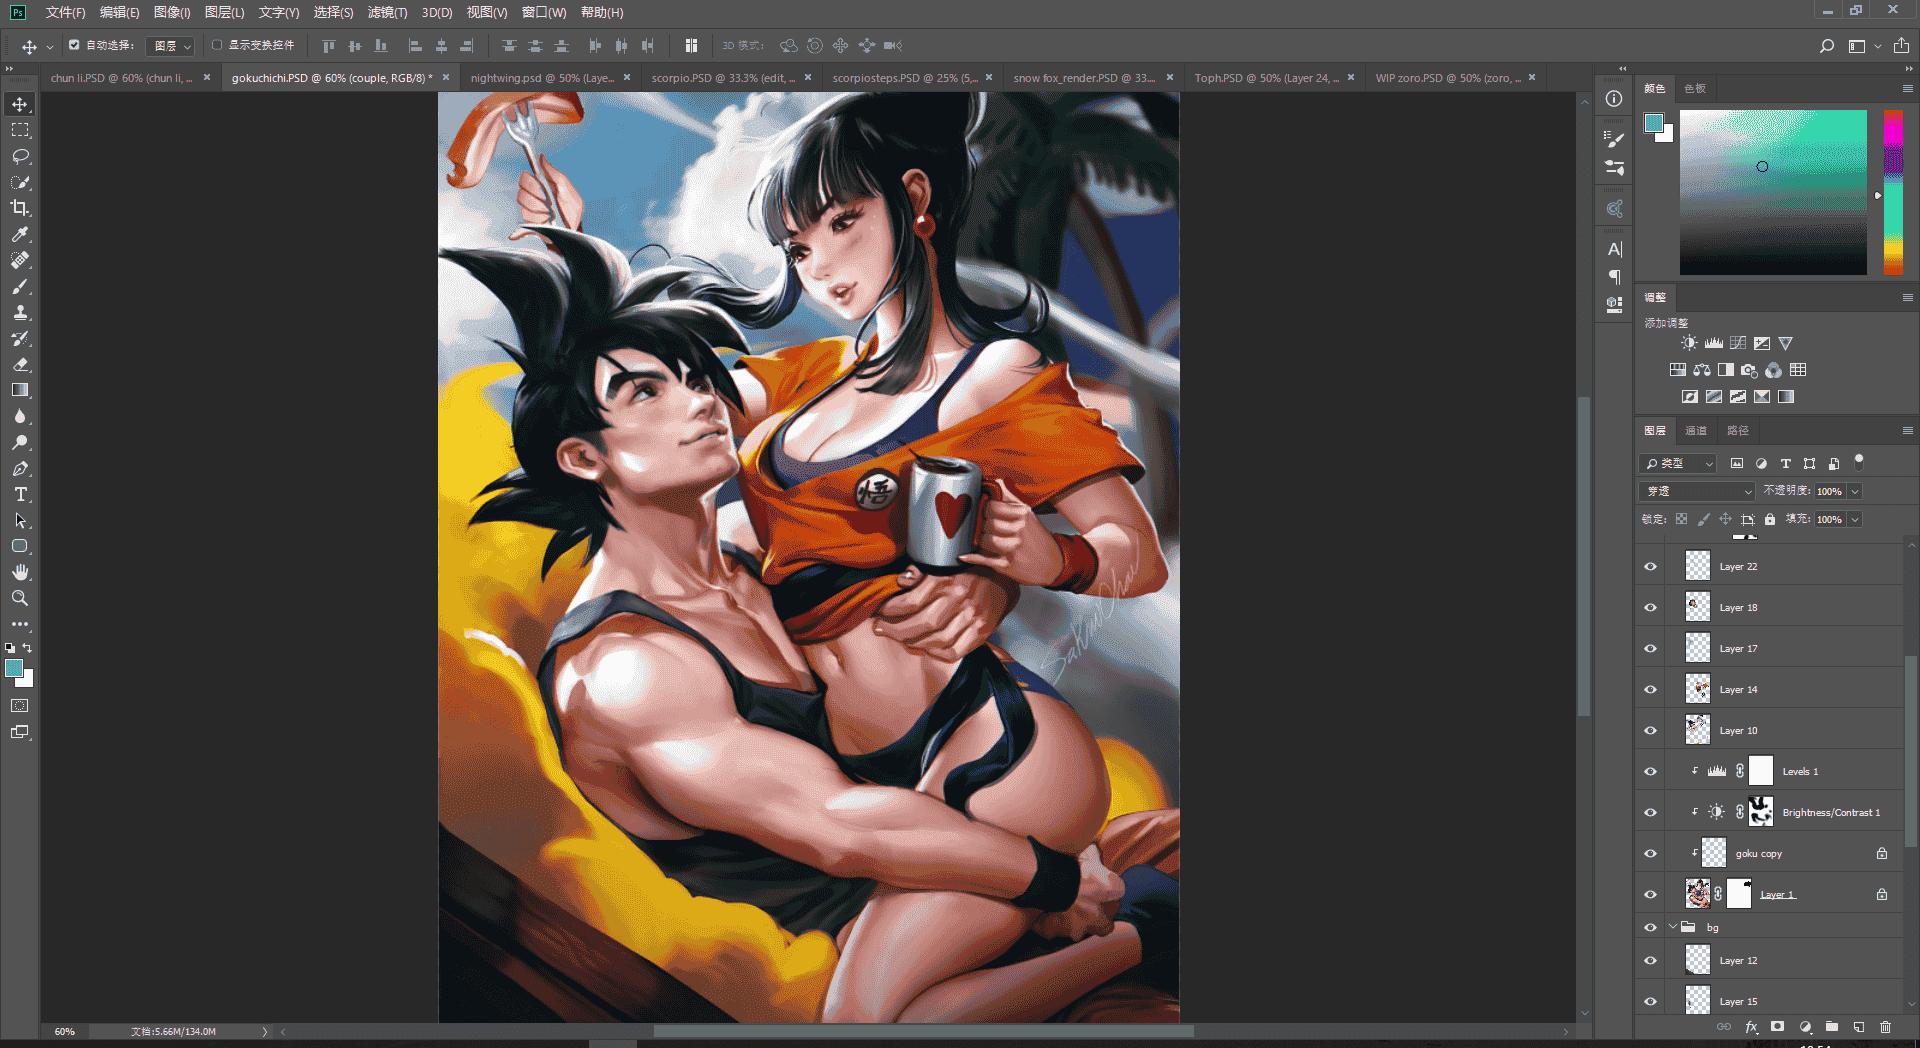Select the Eyedropper tool
The image size is (1920, 1048).
(x=20, y=234)
